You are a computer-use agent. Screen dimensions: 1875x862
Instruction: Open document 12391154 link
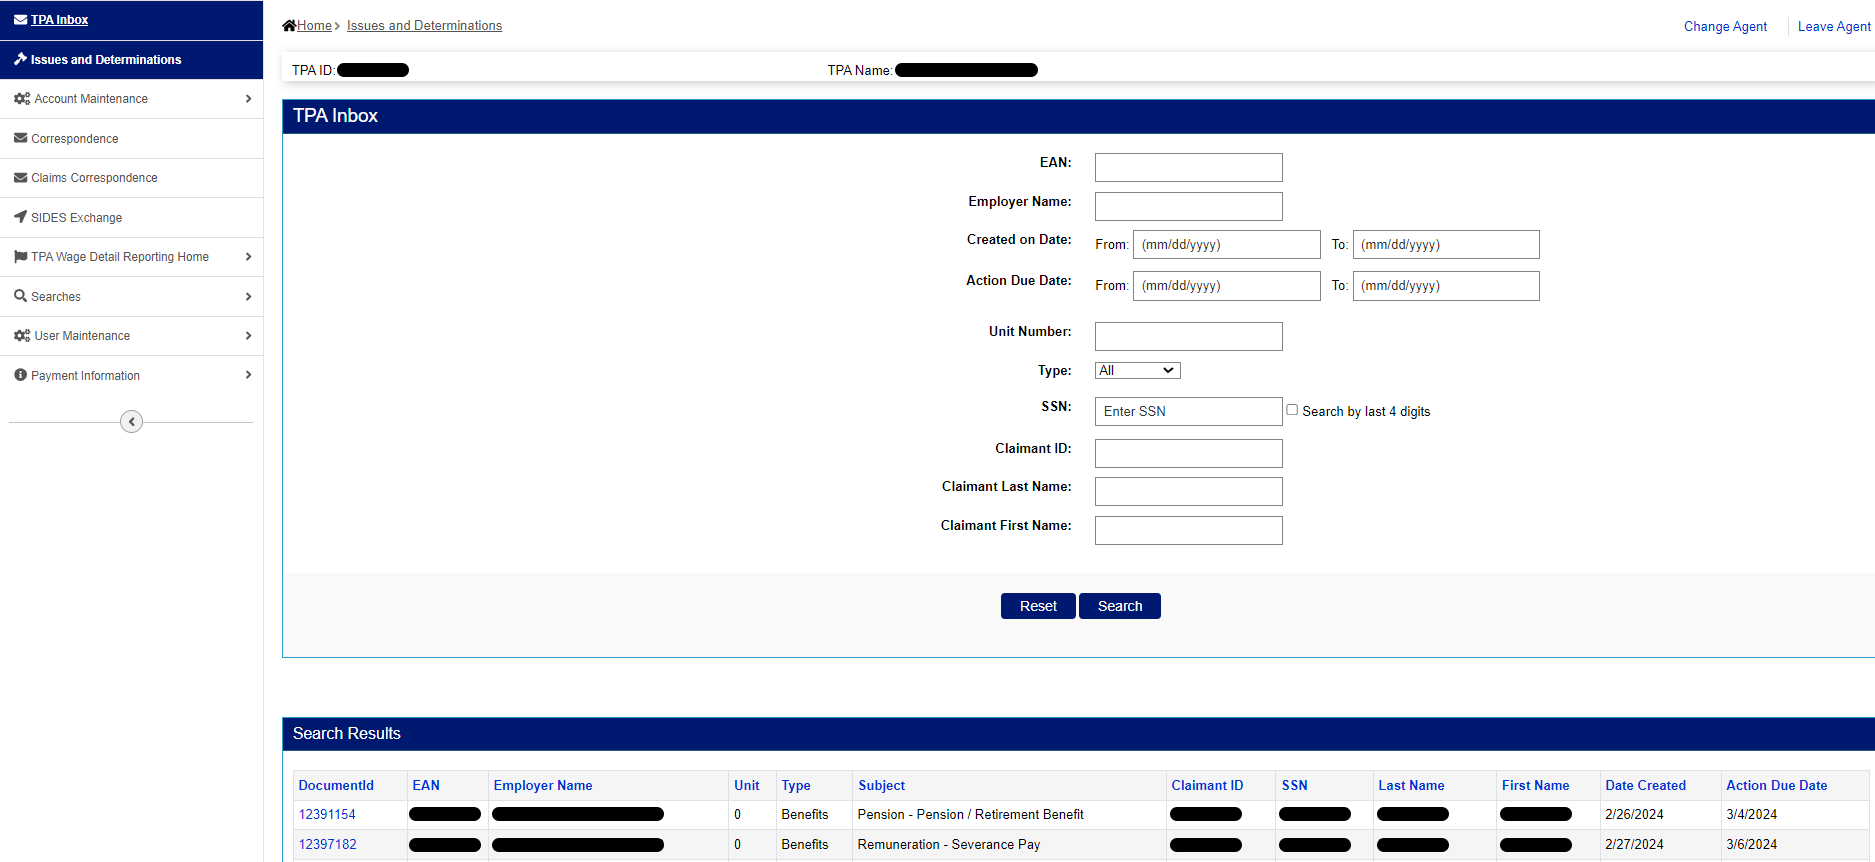(x=327, y=815)
